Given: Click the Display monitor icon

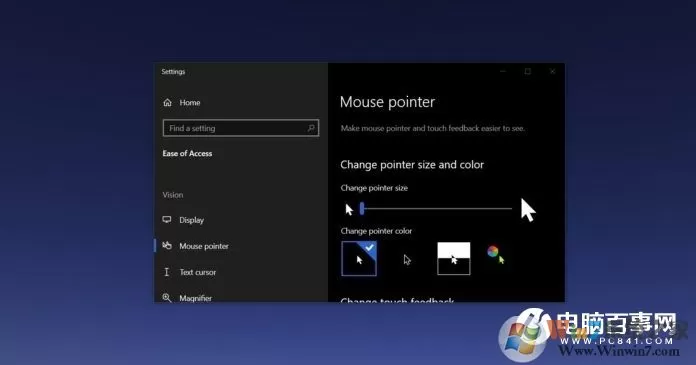Looking at the screenshot, I should tap(167, 220).
